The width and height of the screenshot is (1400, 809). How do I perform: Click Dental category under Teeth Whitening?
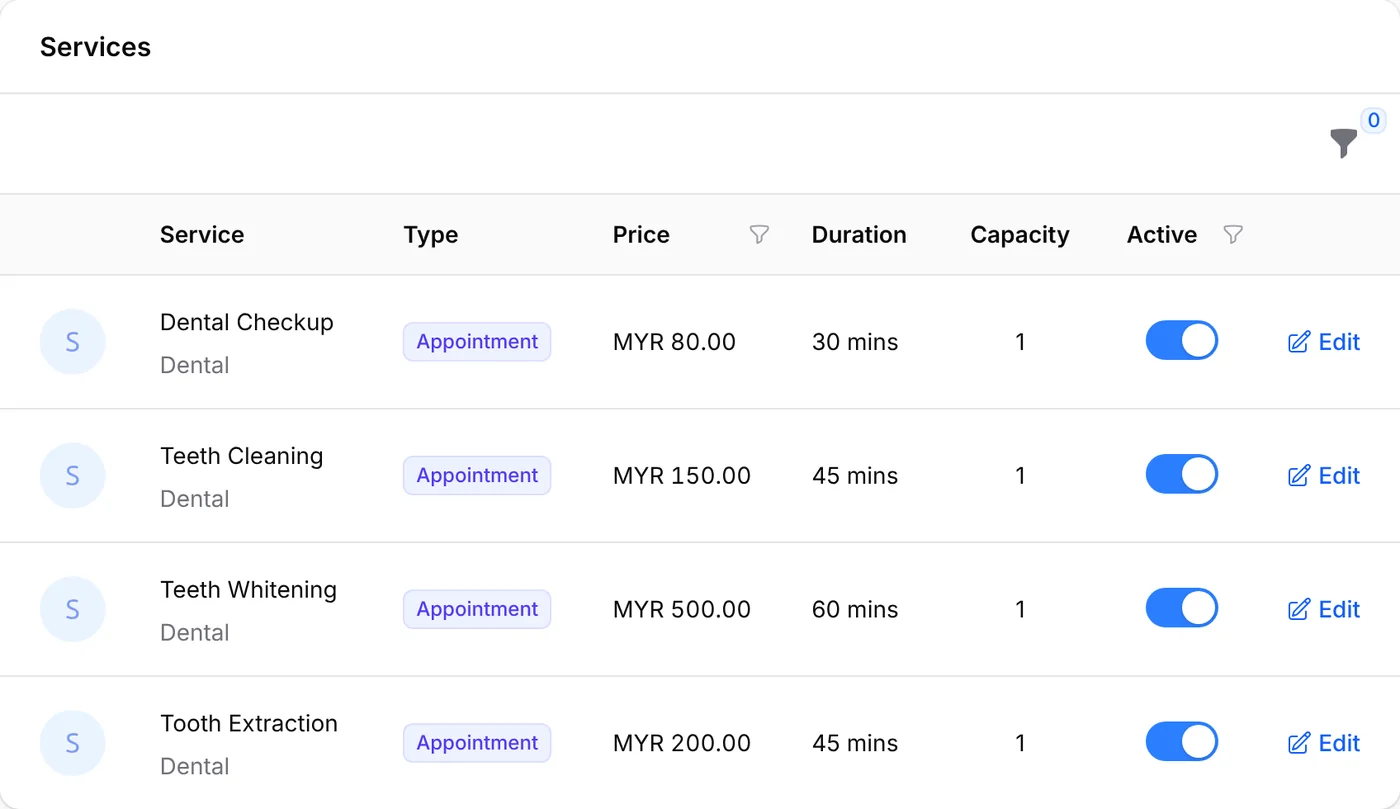coord(195,633)
